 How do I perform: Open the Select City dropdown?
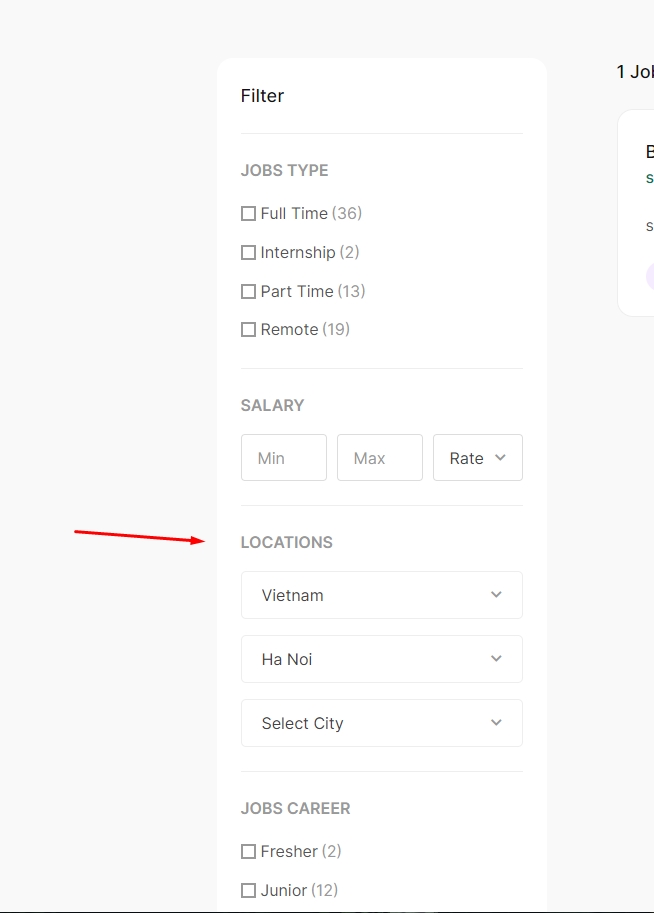[x=381, y=723]
